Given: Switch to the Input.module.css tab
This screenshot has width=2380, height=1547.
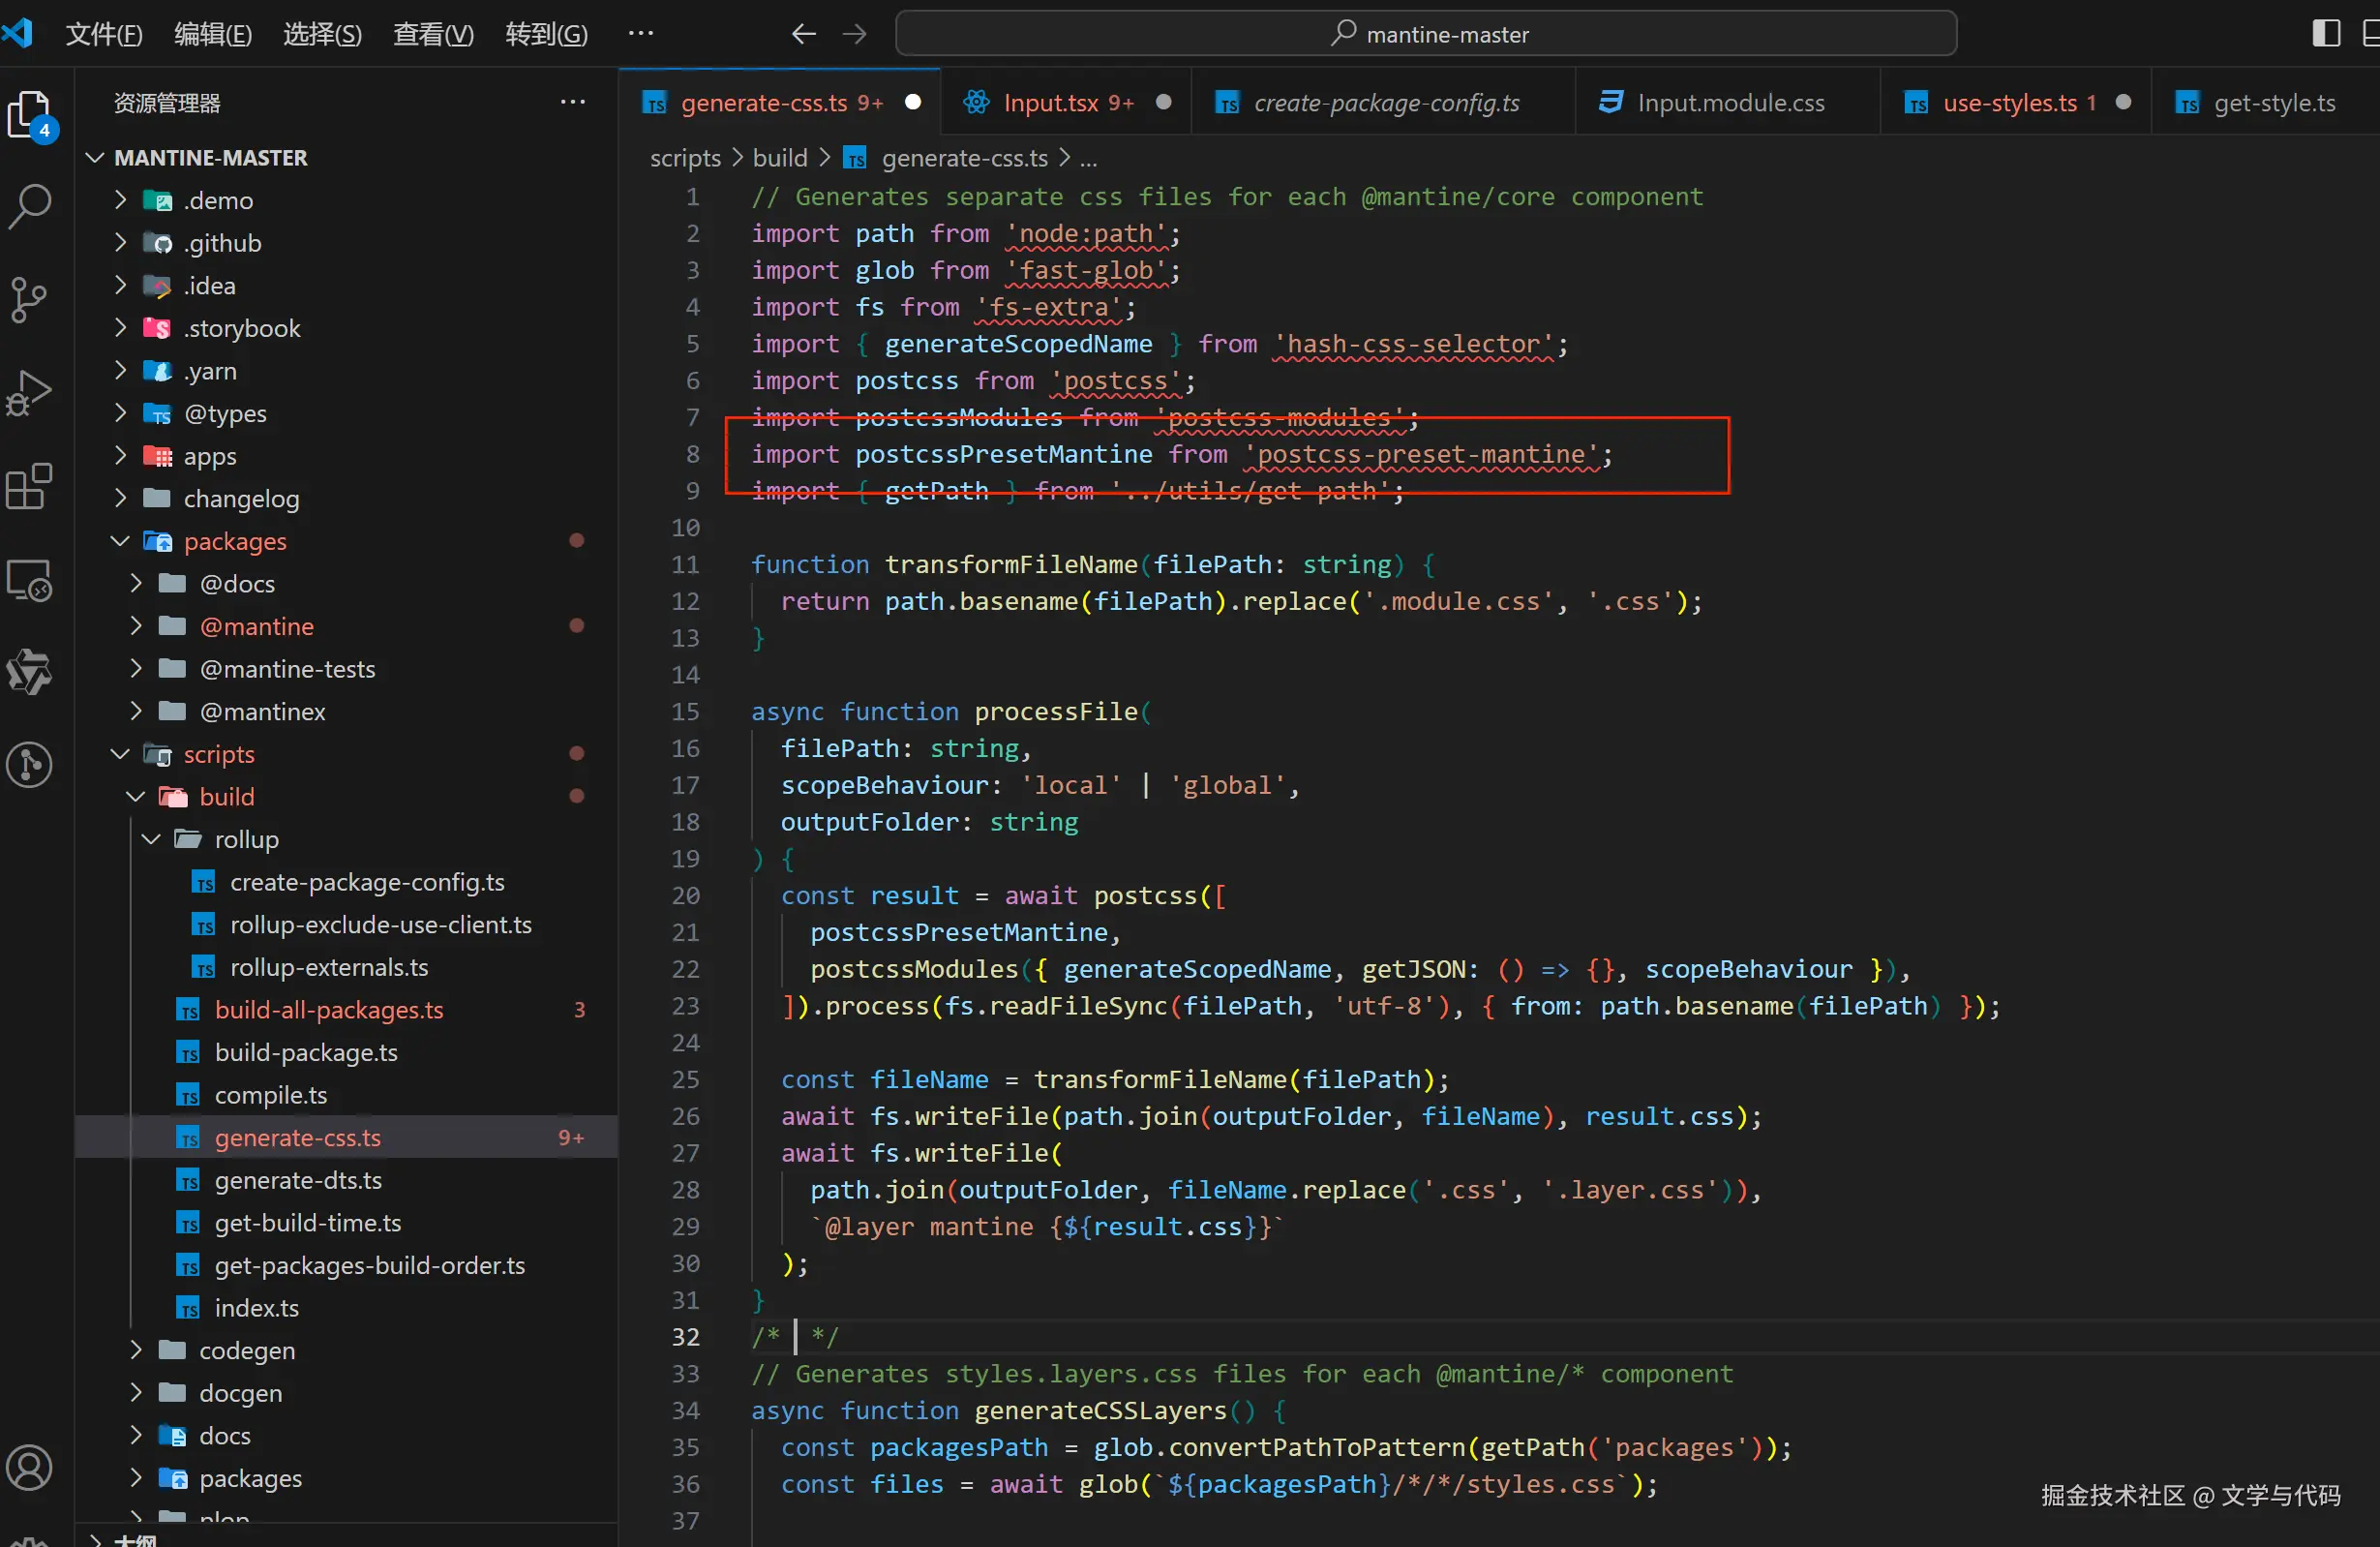Looking at the screenshot, I should (1729, 102).
